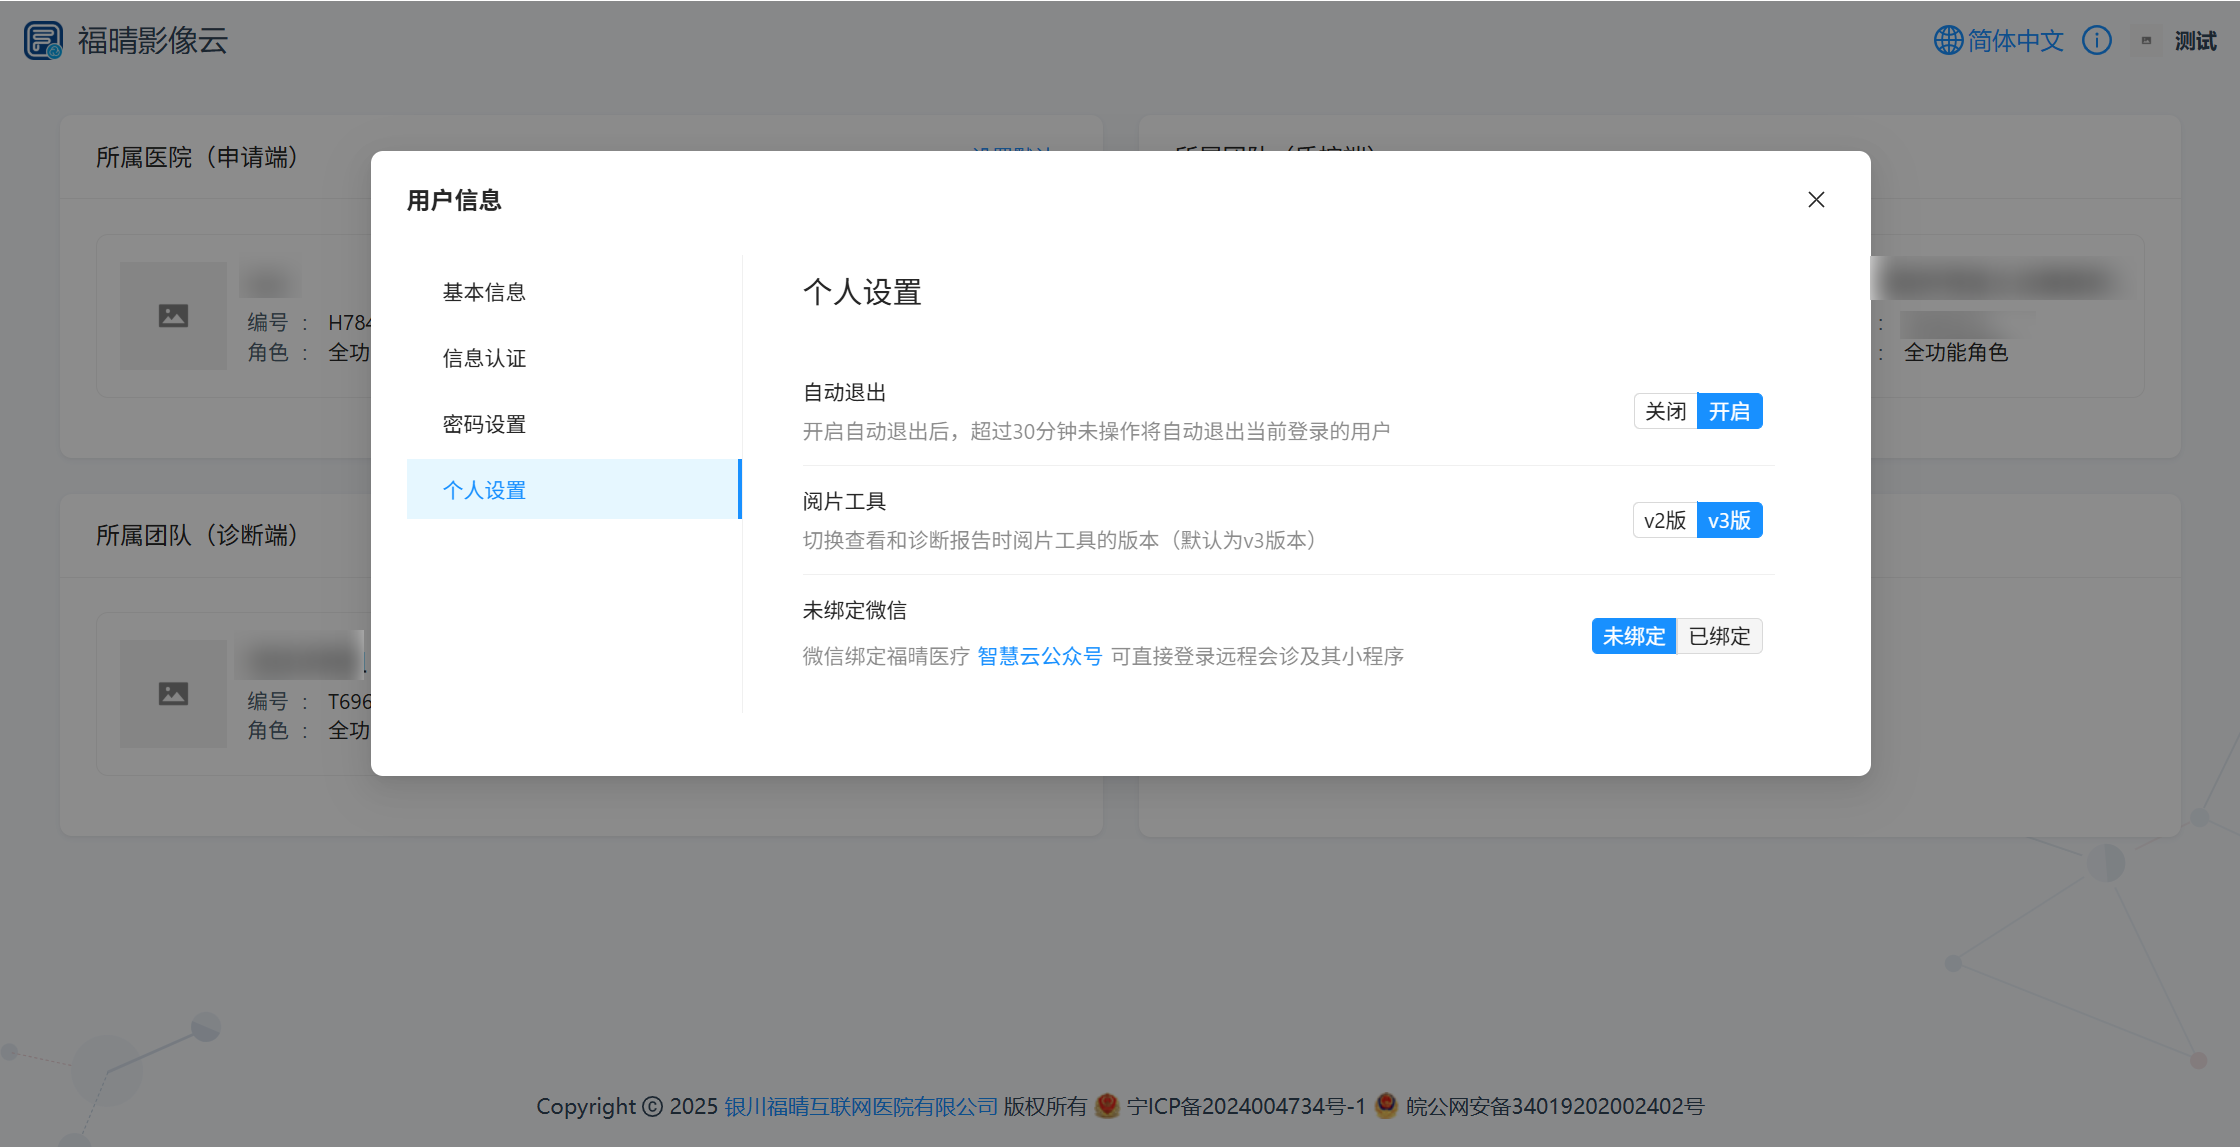Click the 福晴影像云 logo icon
2240x1147 pixels.
click(x=43, y=40)
